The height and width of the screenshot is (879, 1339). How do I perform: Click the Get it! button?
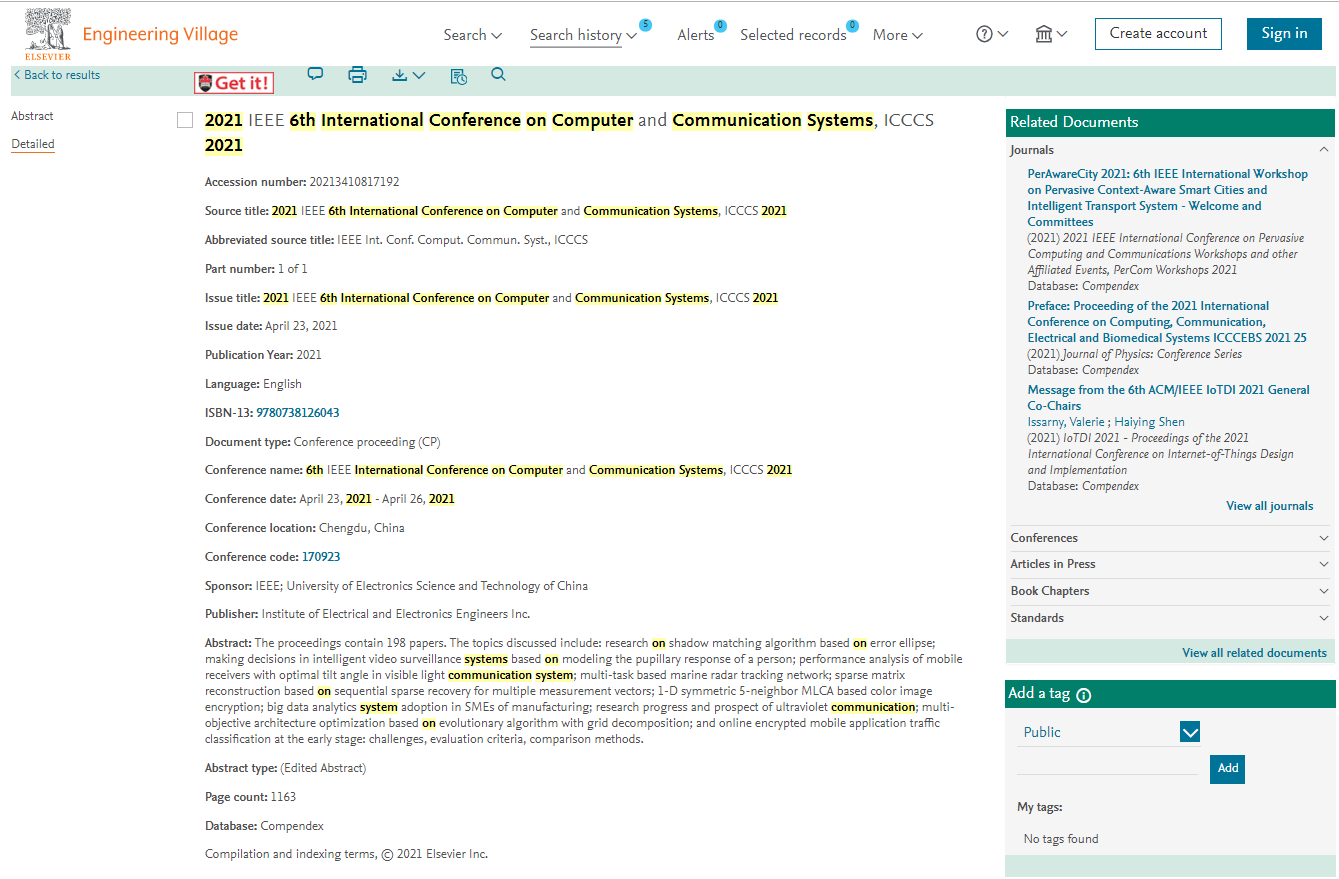coord(234,83)
